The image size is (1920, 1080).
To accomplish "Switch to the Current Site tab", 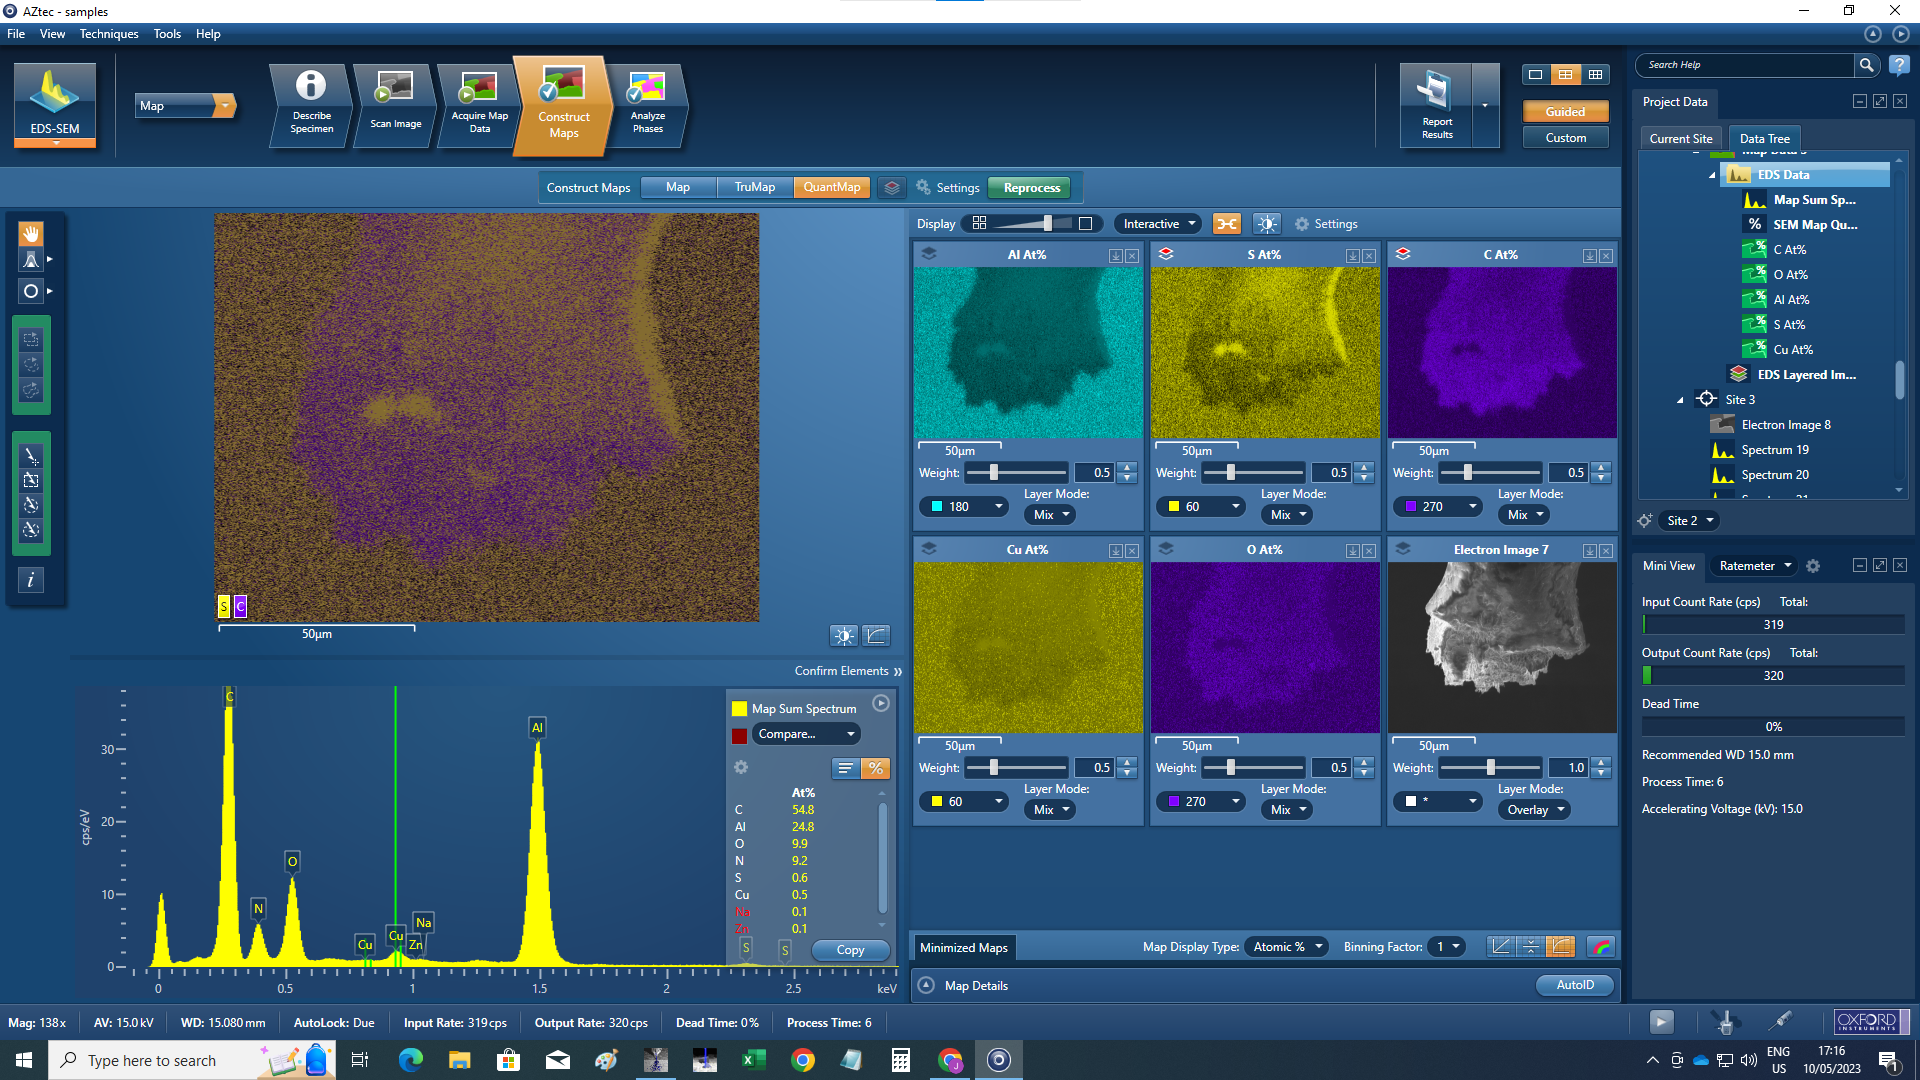I will pyautogui.click(x=1680, y=139).
